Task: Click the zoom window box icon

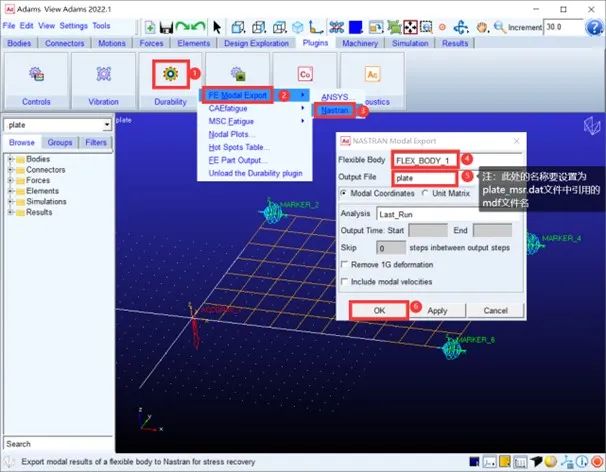Action: coord(426,27)
